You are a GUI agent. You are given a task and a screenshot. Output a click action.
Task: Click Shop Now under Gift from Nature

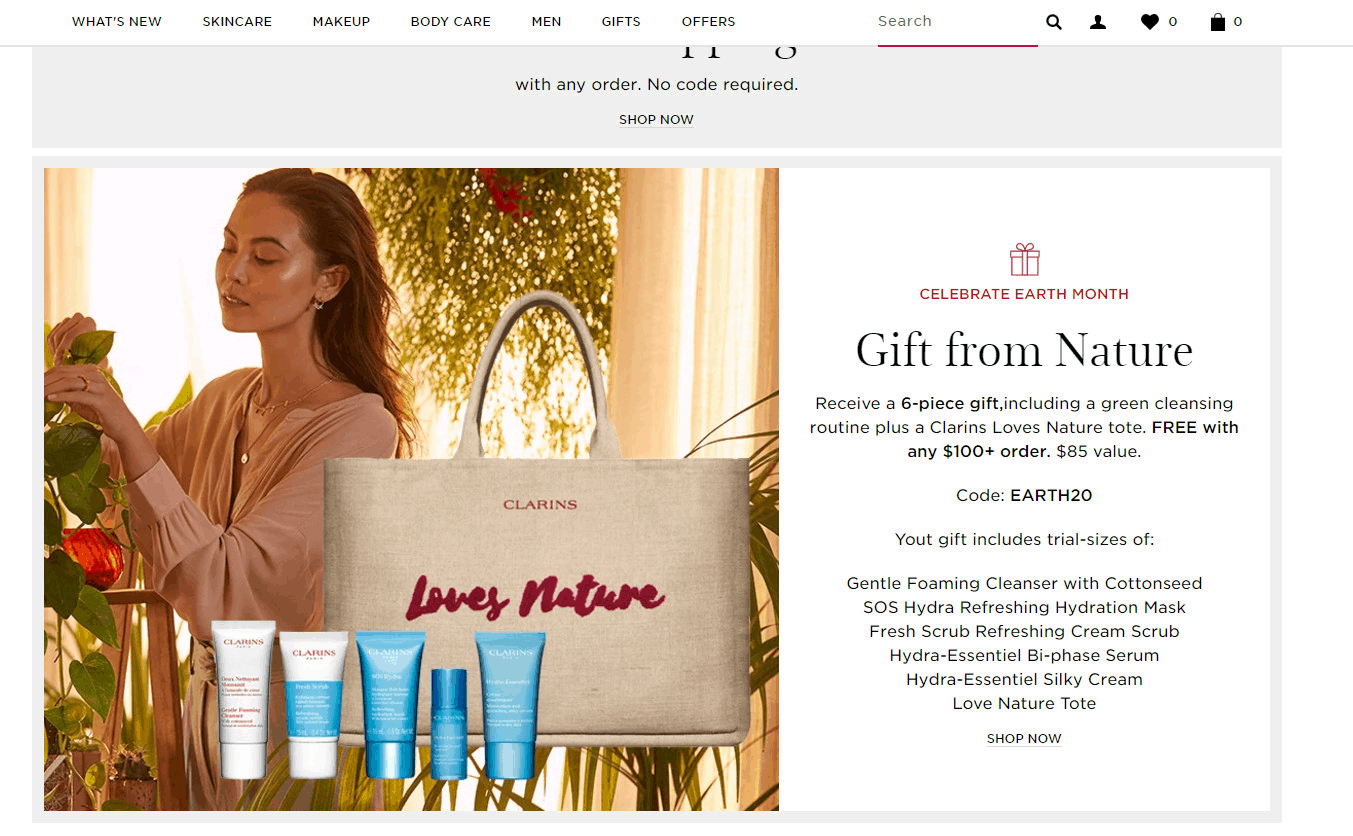click(x=1024, y=739)
